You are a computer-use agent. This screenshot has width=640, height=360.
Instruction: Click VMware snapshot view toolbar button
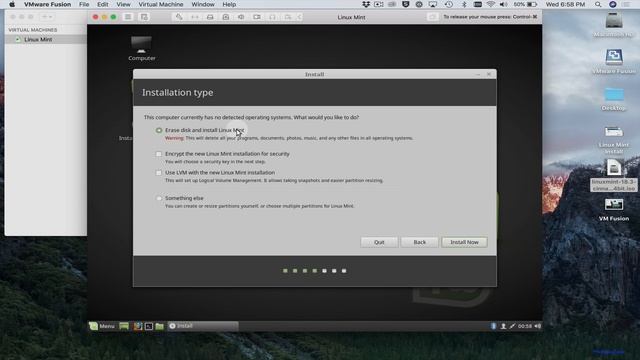tap(144, 17)
